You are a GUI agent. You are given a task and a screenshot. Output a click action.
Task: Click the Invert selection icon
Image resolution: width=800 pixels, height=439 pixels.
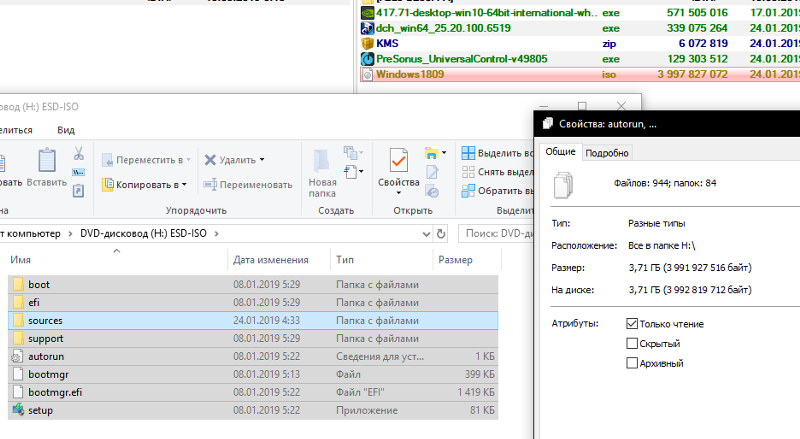coord(468,191)
